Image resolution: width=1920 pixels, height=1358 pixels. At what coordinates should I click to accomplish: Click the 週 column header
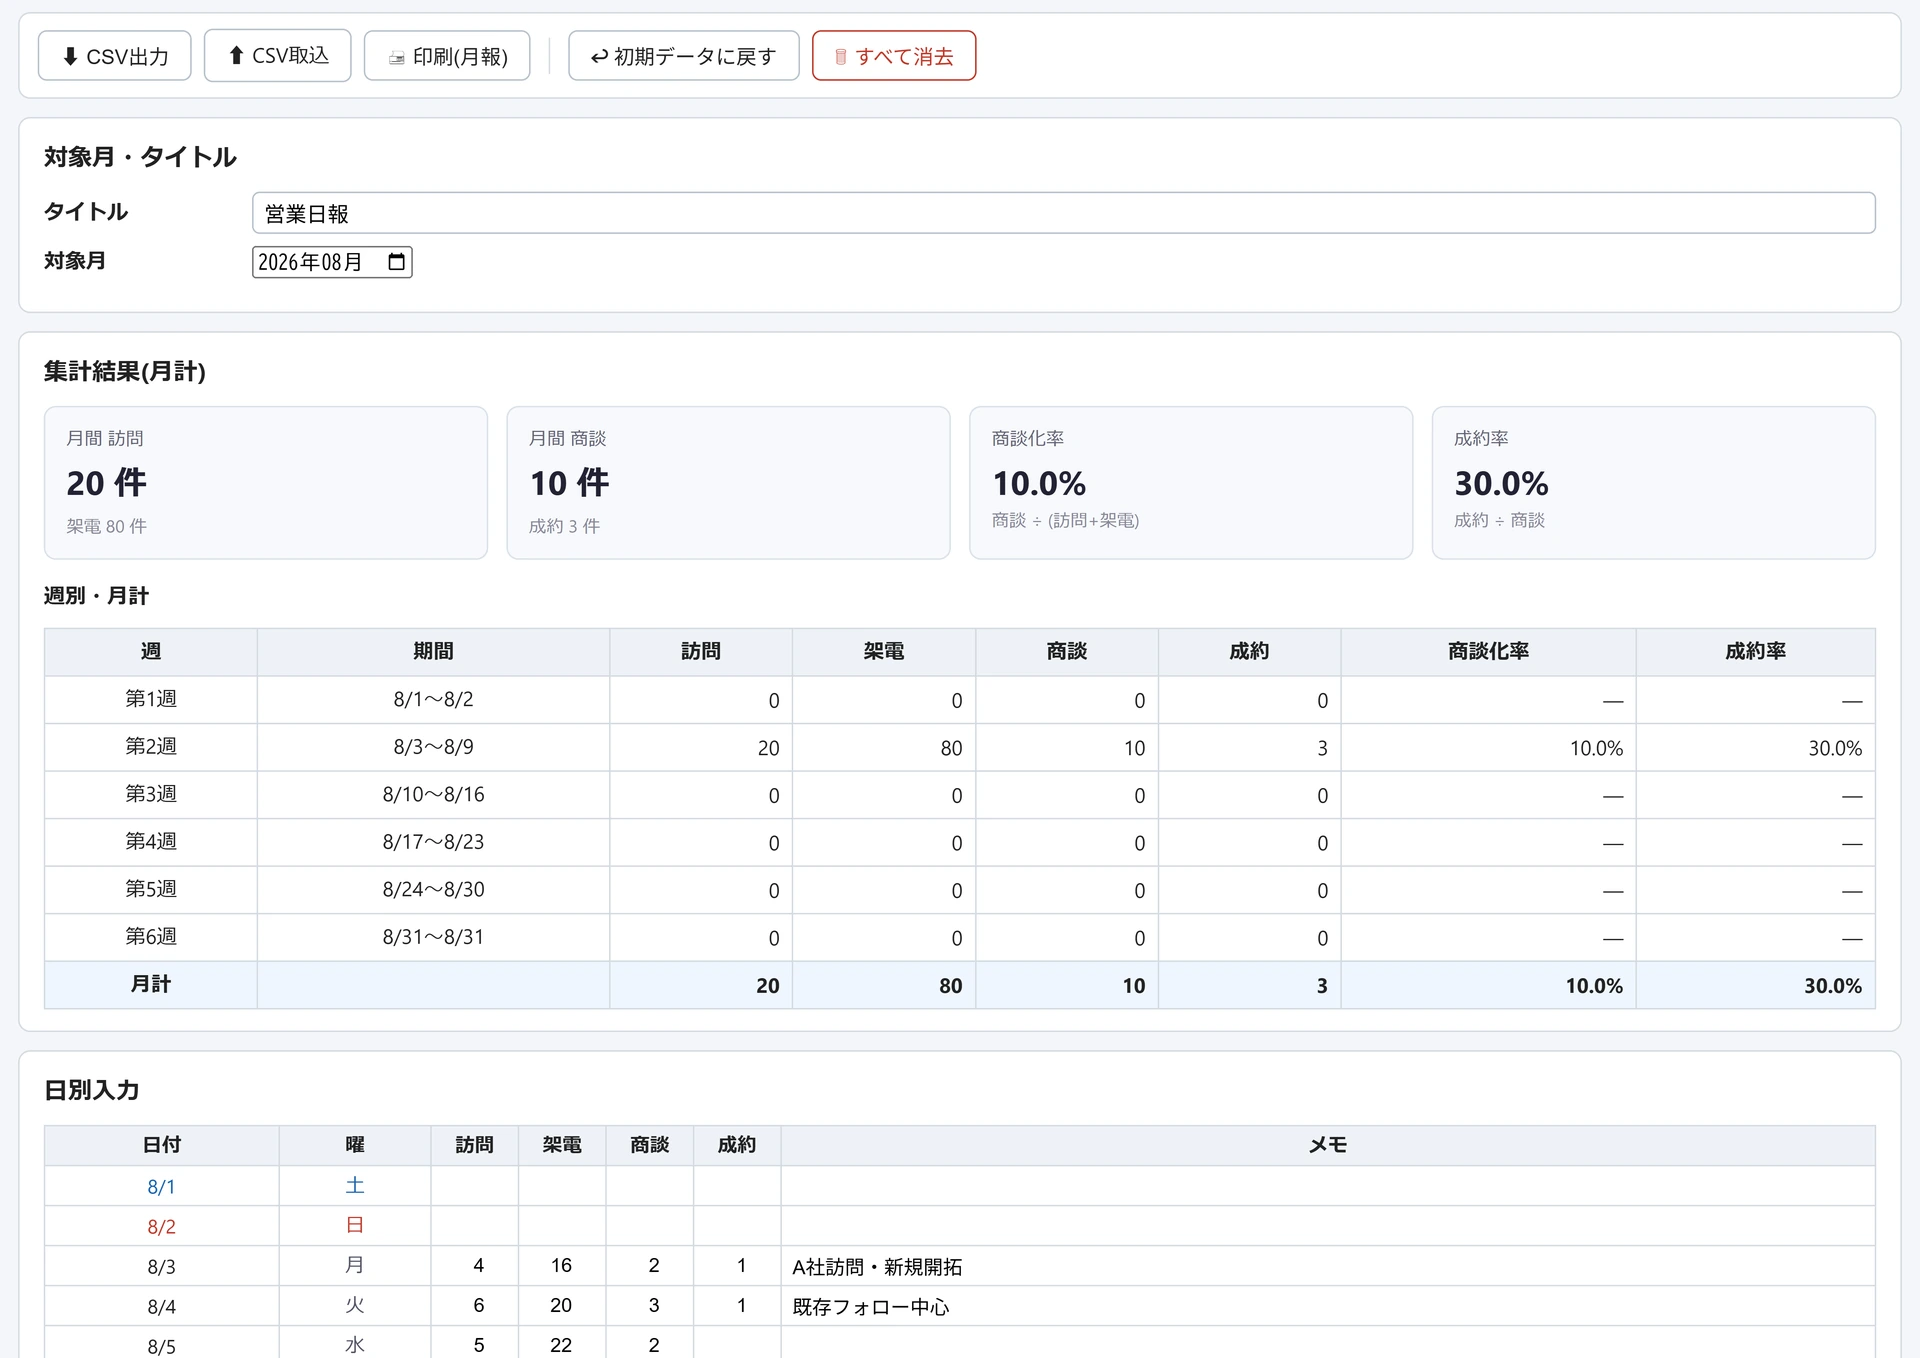point(151,651)
